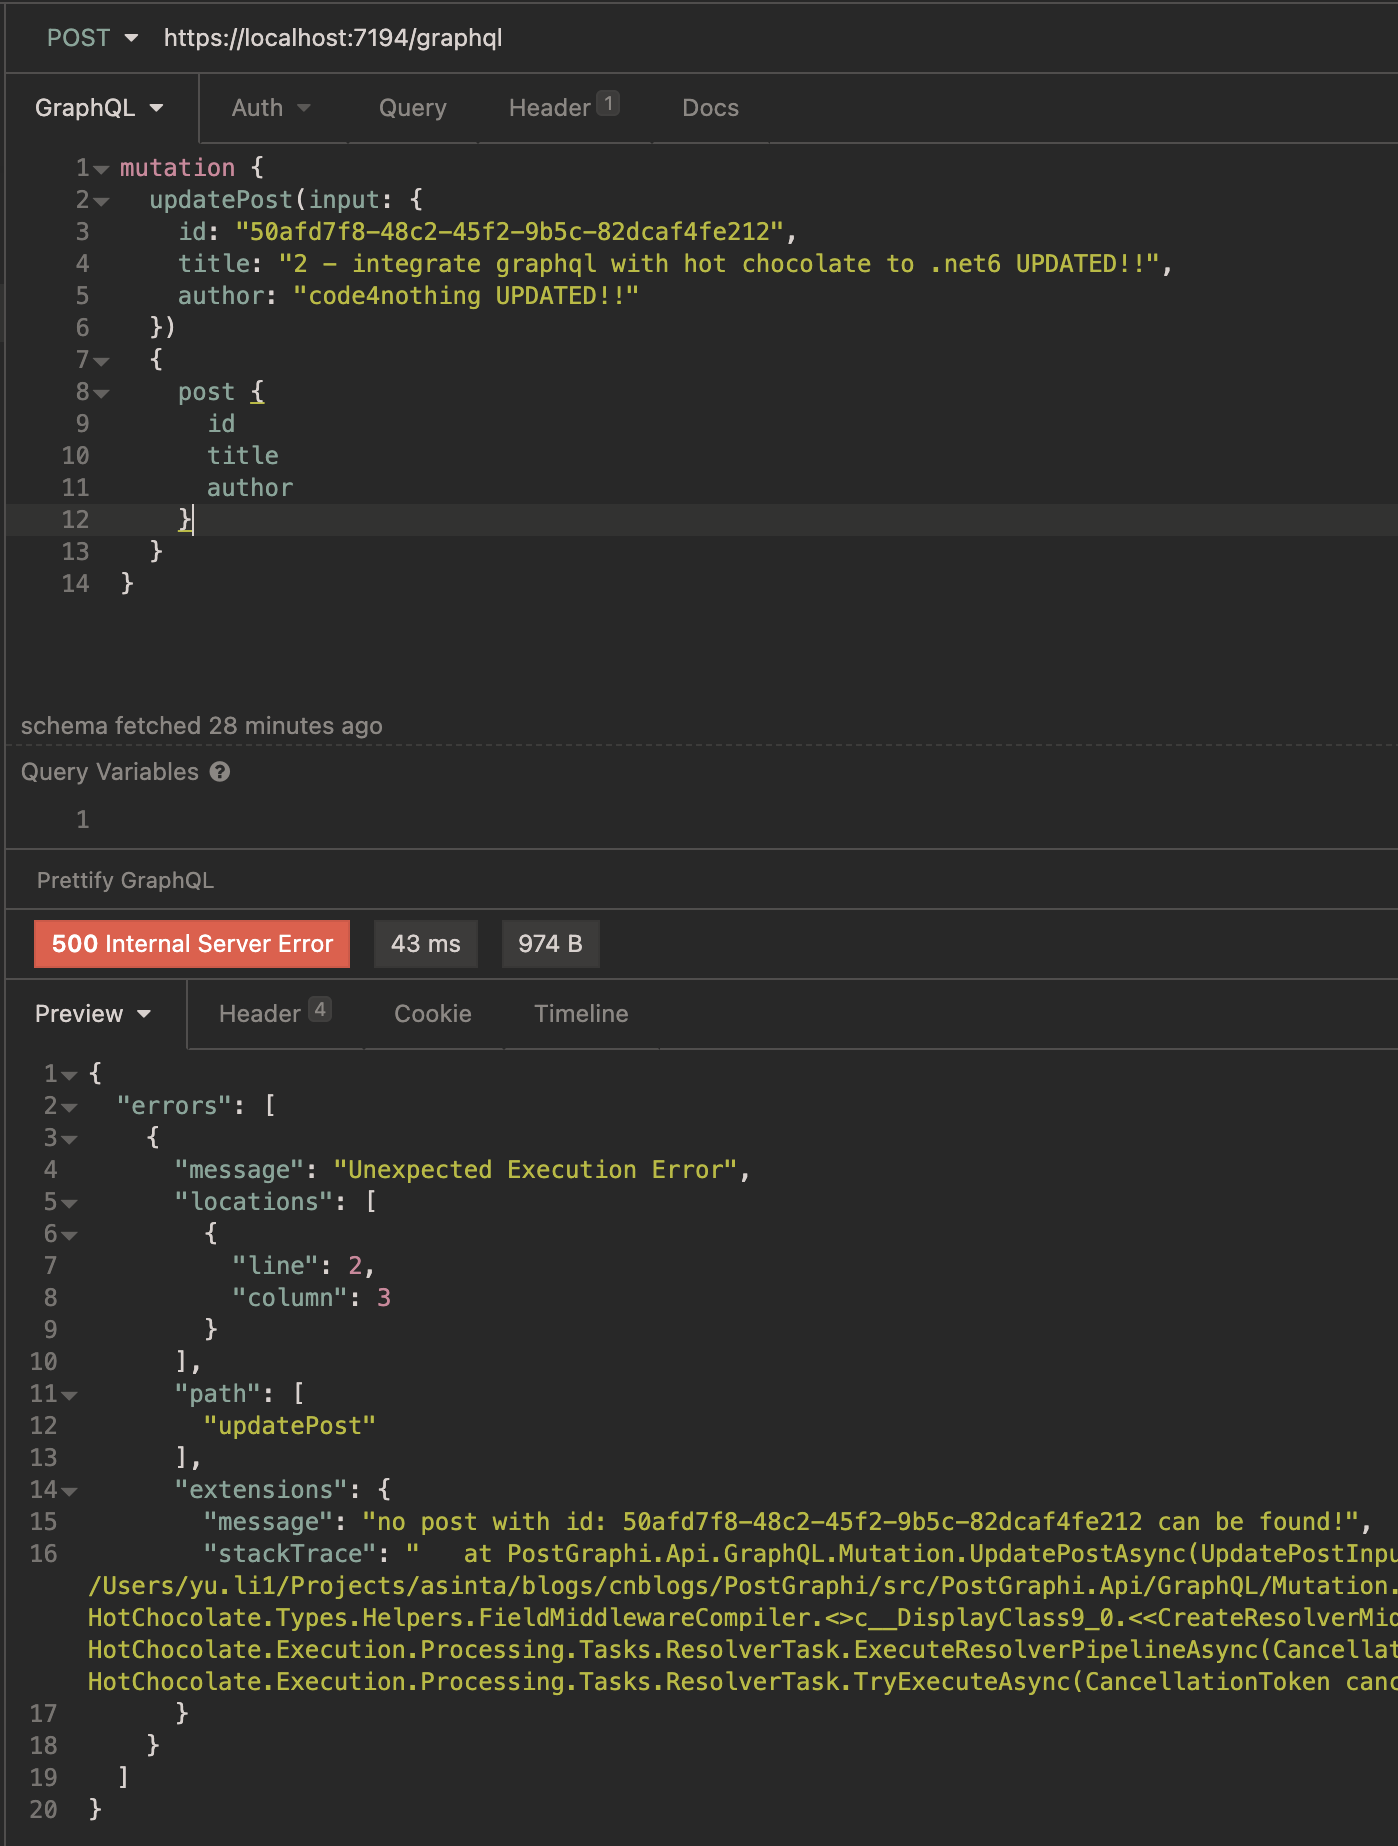Open the Timeline tab
Screen dimensions: 1398x1846
click(581, 1014)
